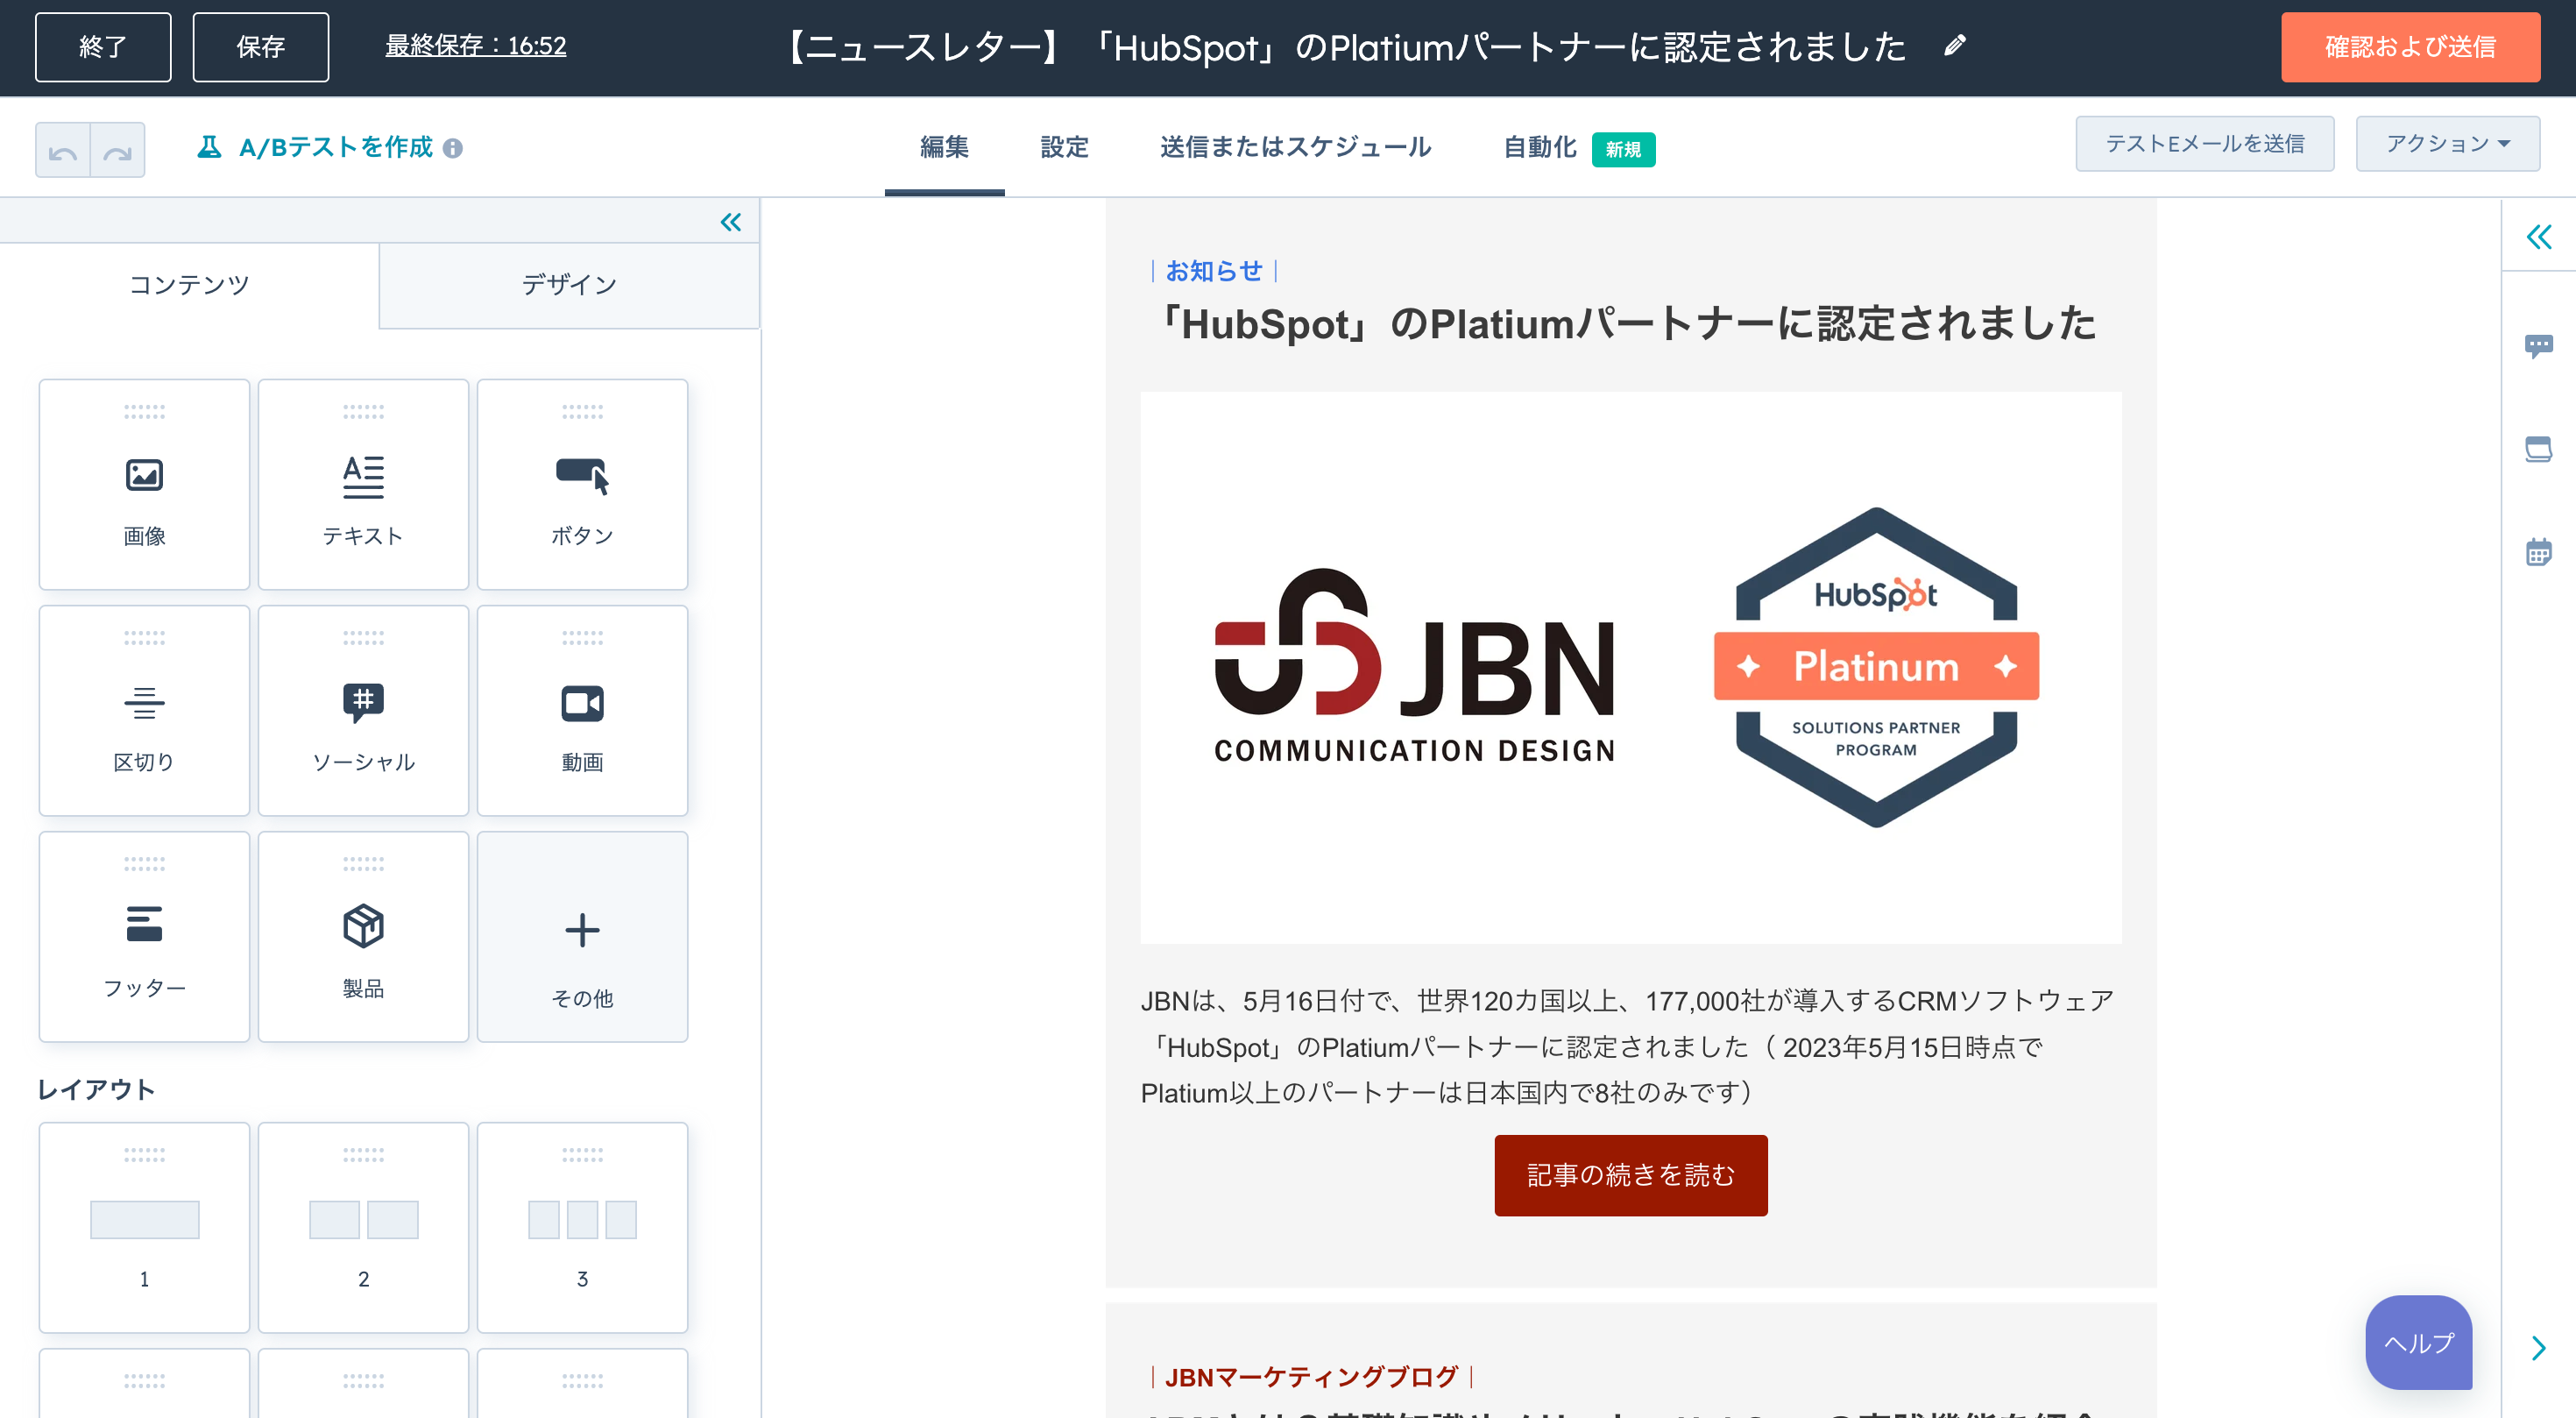Viewport: 2576px width, 1418px height.
Task: Click 確認および送信 button
Action: [x=2410, y=47]
